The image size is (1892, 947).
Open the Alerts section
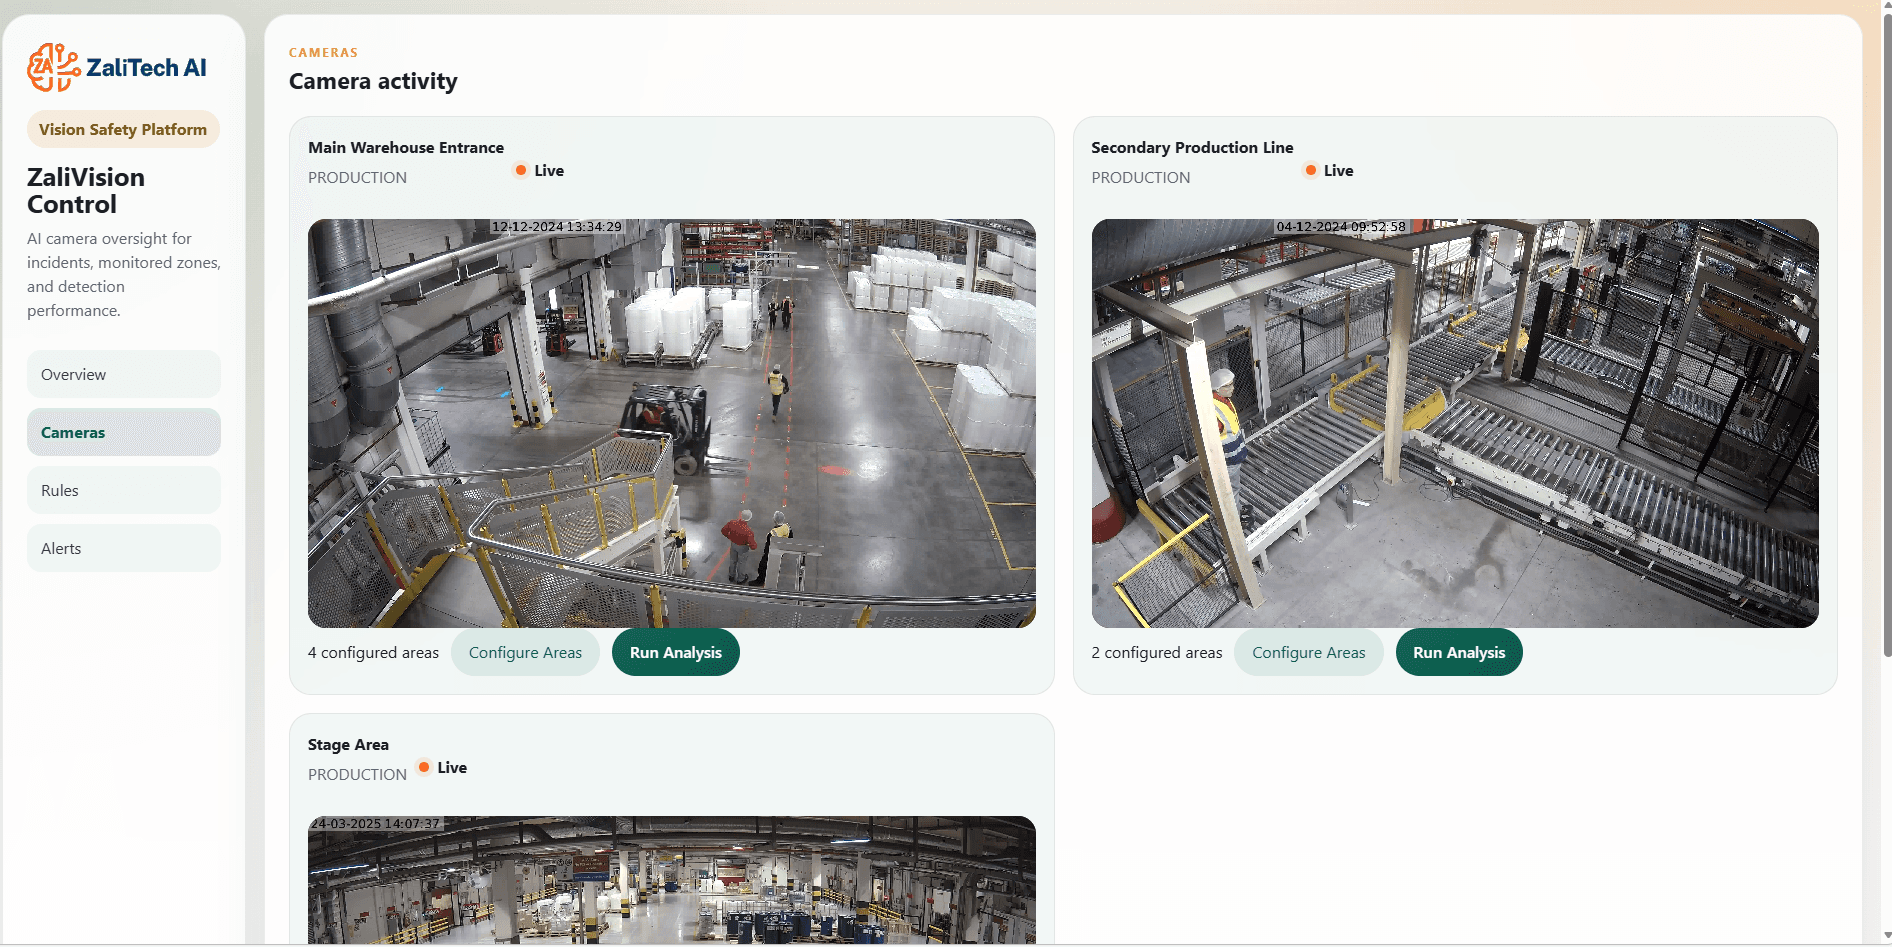(124, 548)
